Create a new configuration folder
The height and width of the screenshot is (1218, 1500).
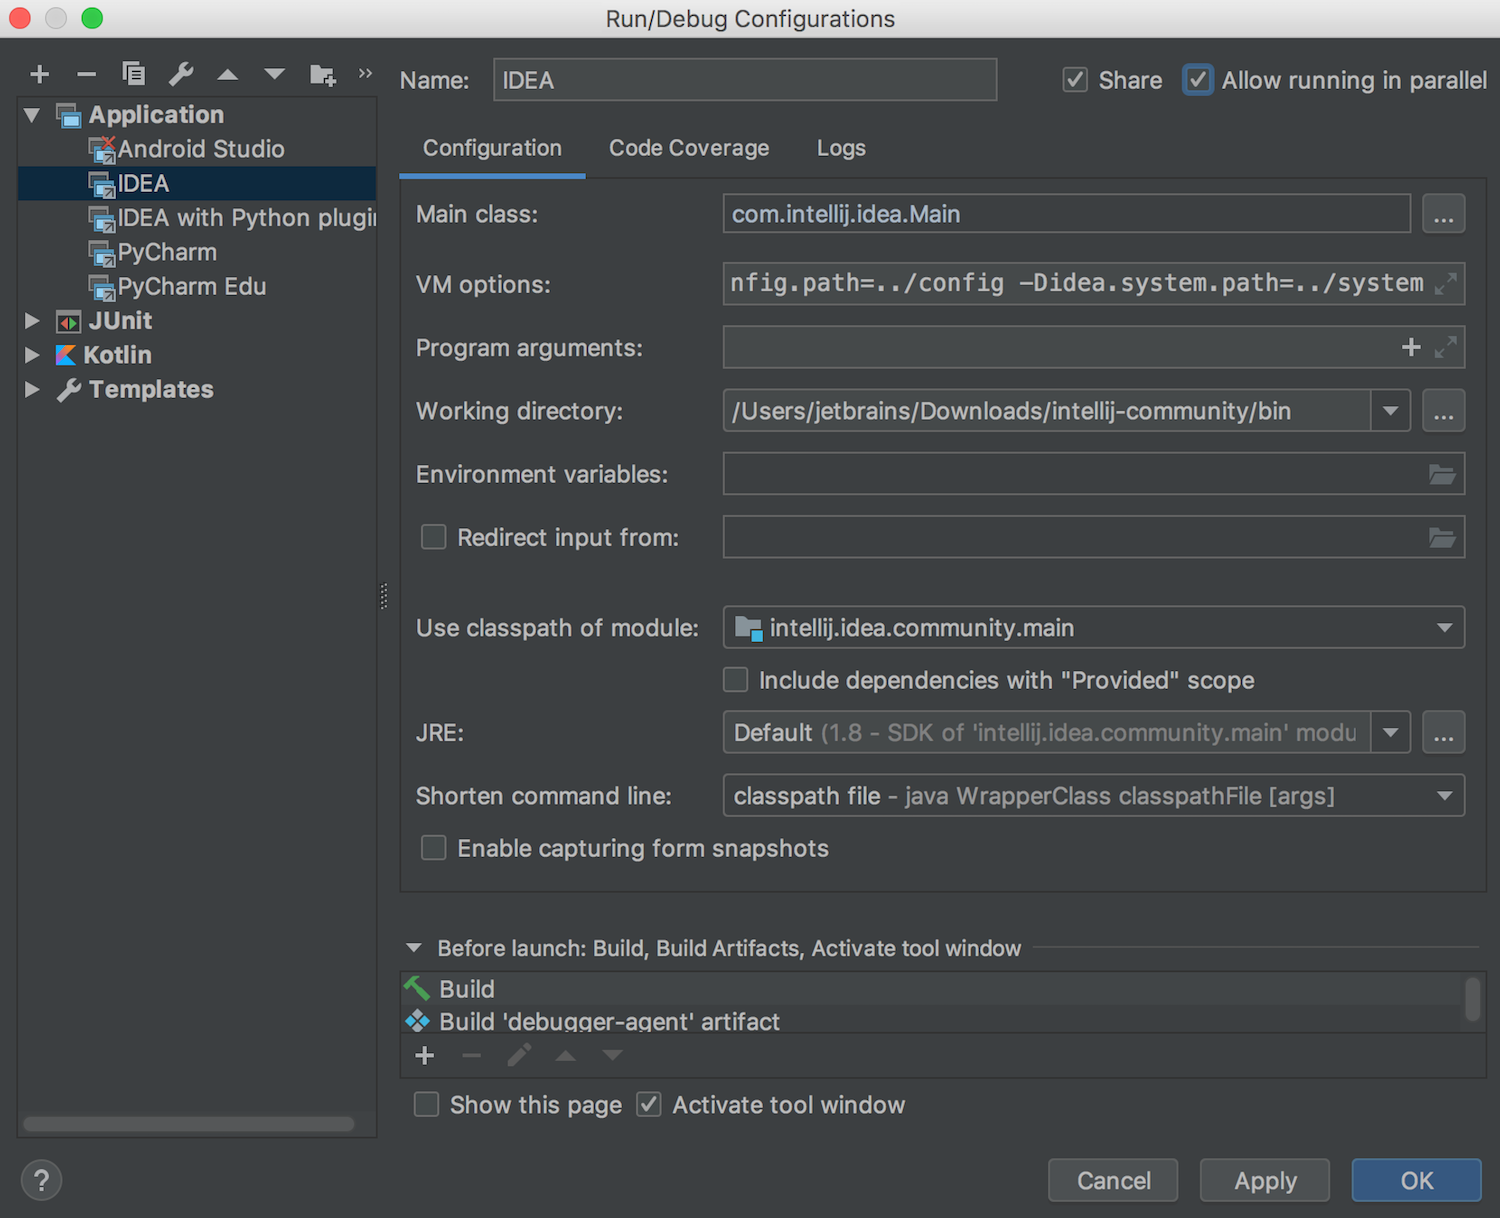322,74
